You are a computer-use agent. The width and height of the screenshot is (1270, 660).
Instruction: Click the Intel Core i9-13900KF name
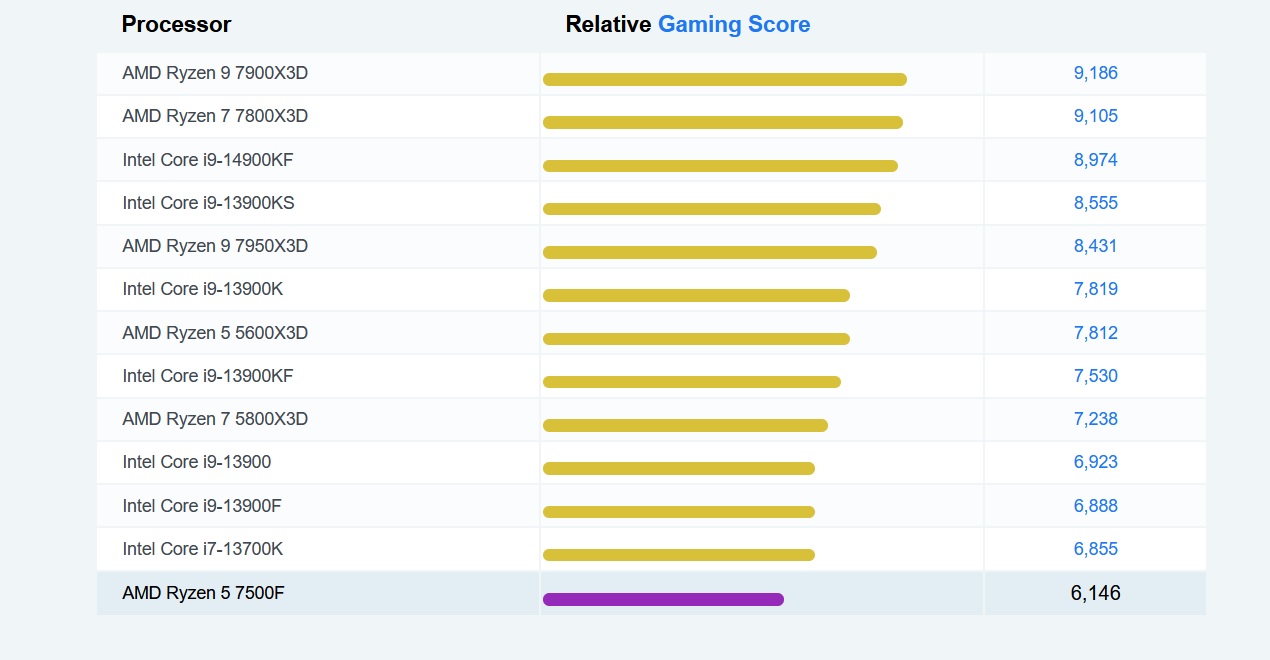click(x=208, y=376)
